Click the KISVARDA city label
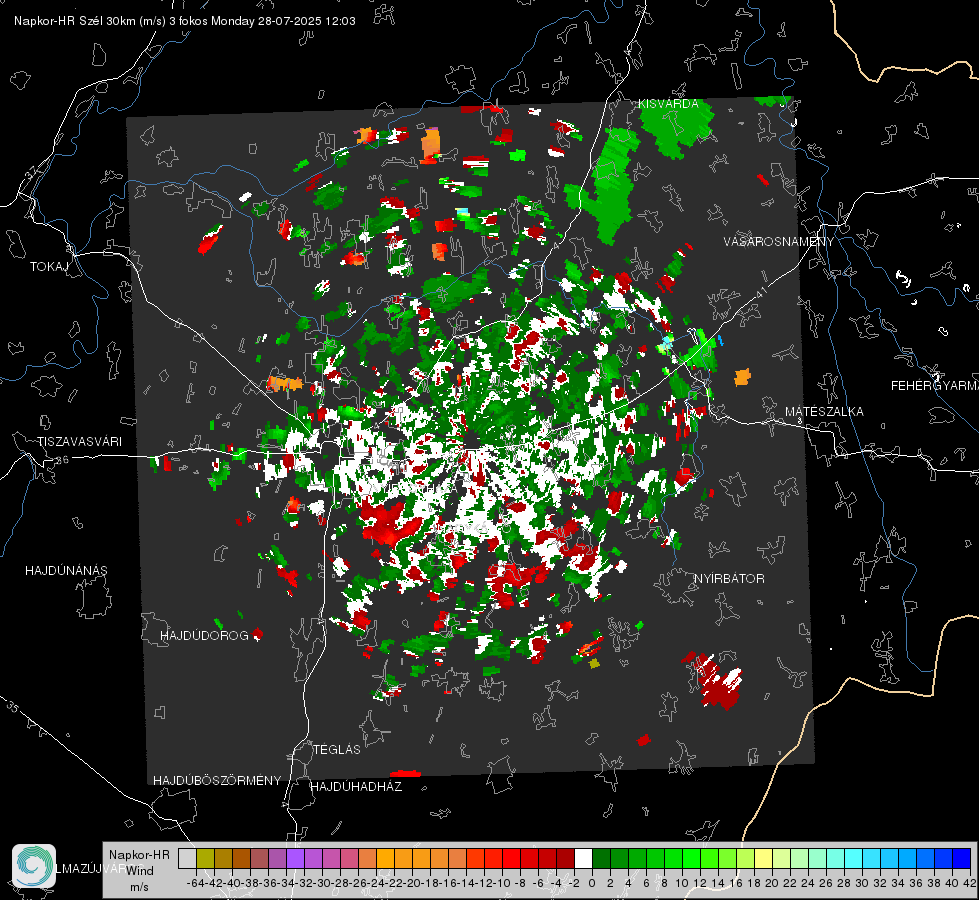Viewport: 979px width, 900px height. click(x=668, y=104)
